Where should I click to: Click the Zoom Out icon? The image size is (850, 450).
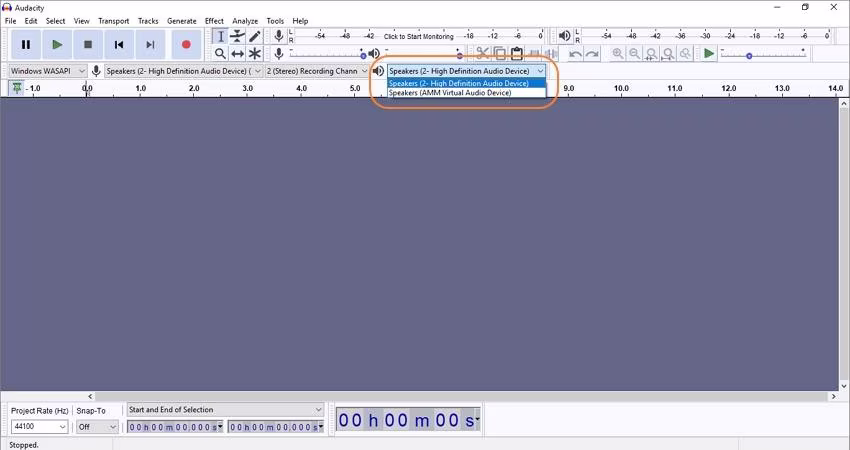tap(634, 53)
